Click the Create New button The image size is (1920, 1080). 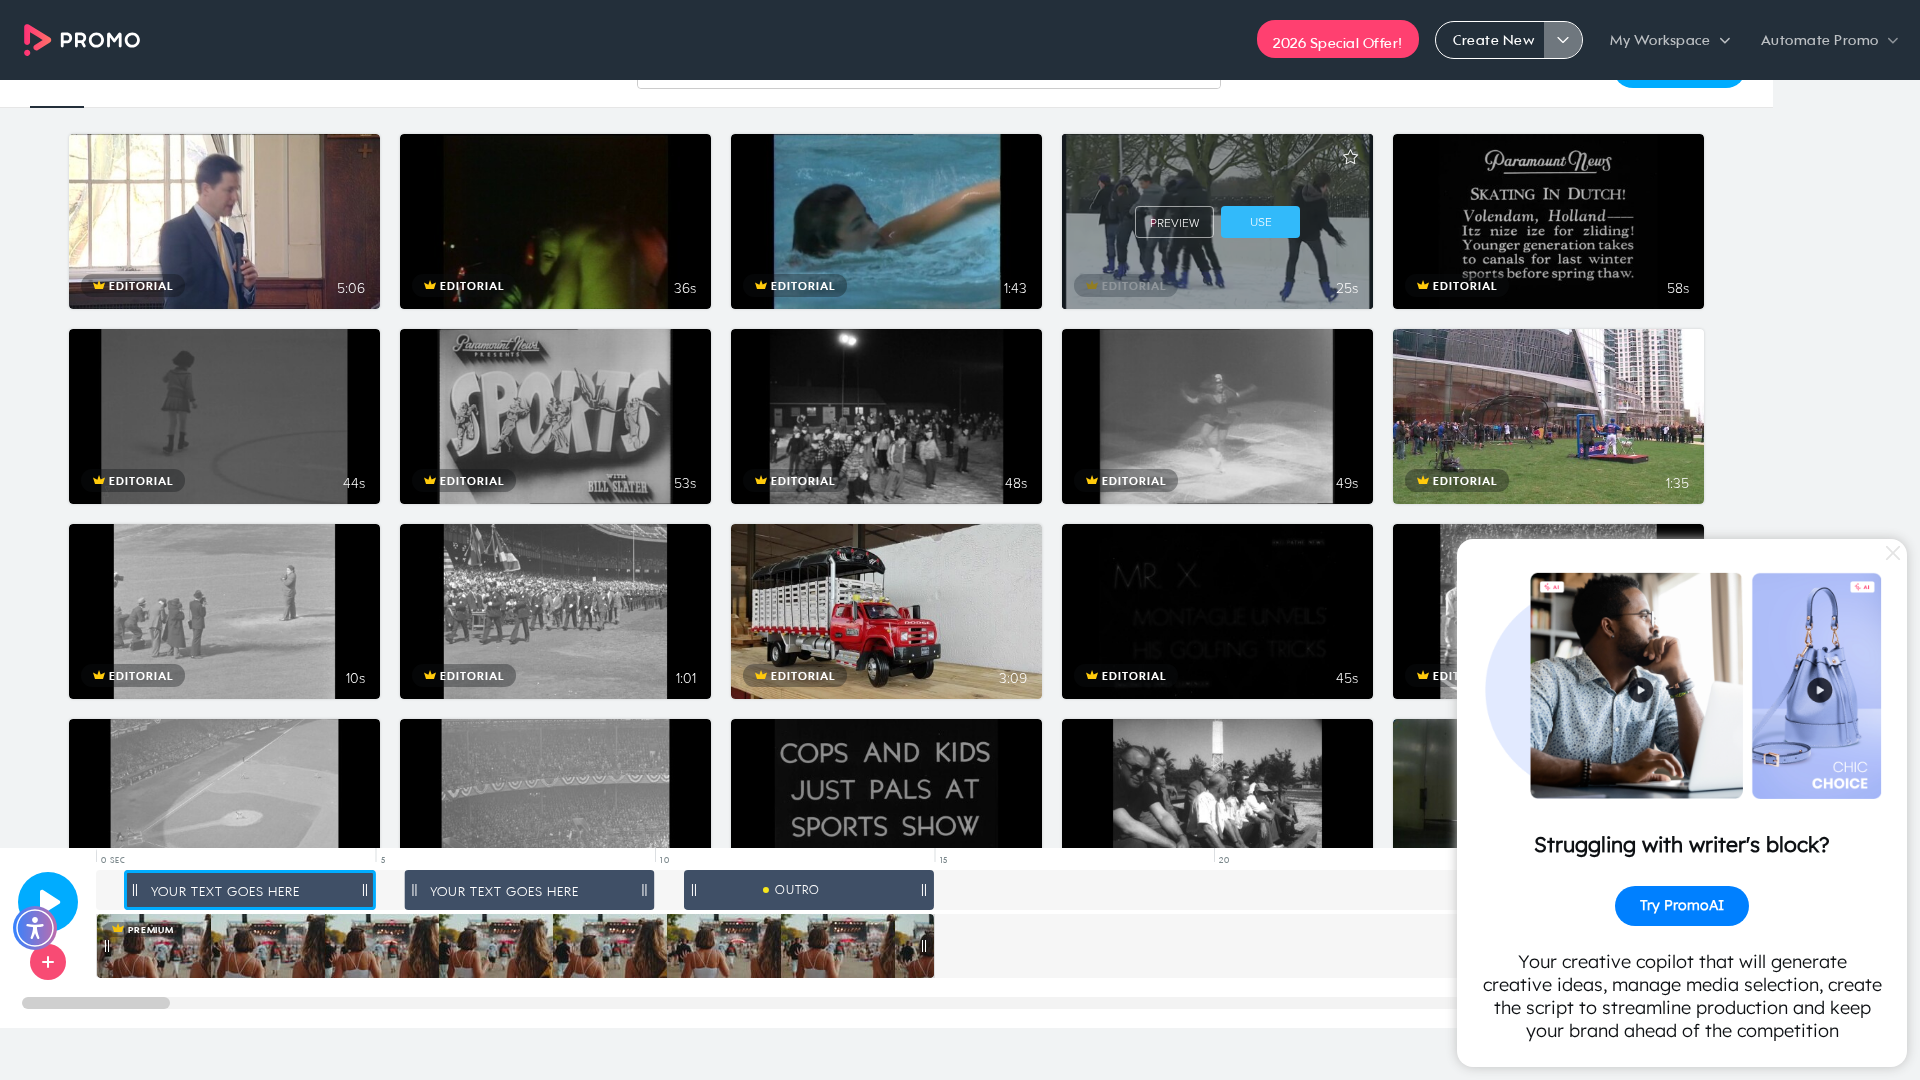1491,40
